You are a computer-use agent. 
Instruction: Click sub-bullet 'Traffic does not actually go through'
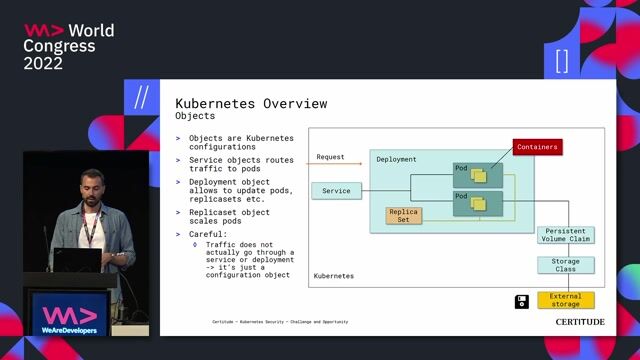pyautogui.click(x=250, y=260)
